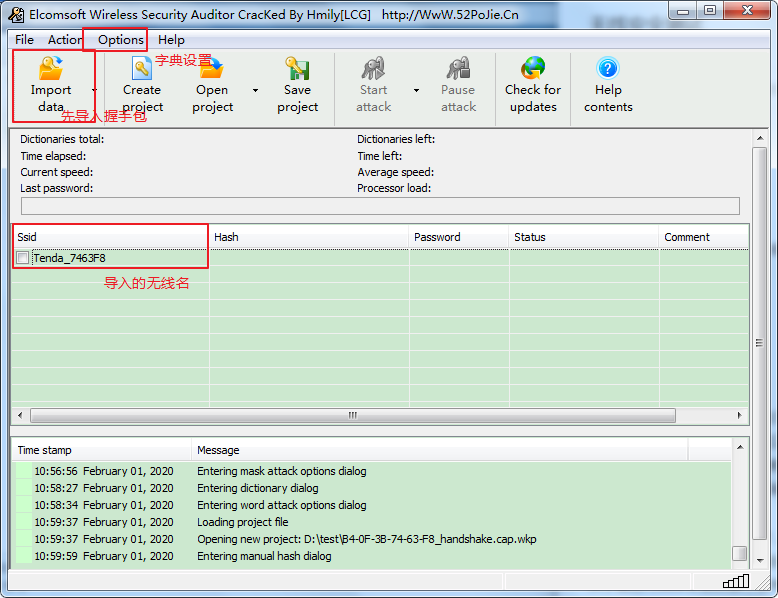Expand the Open project dropdown arrow

click(x=256, y=90)
